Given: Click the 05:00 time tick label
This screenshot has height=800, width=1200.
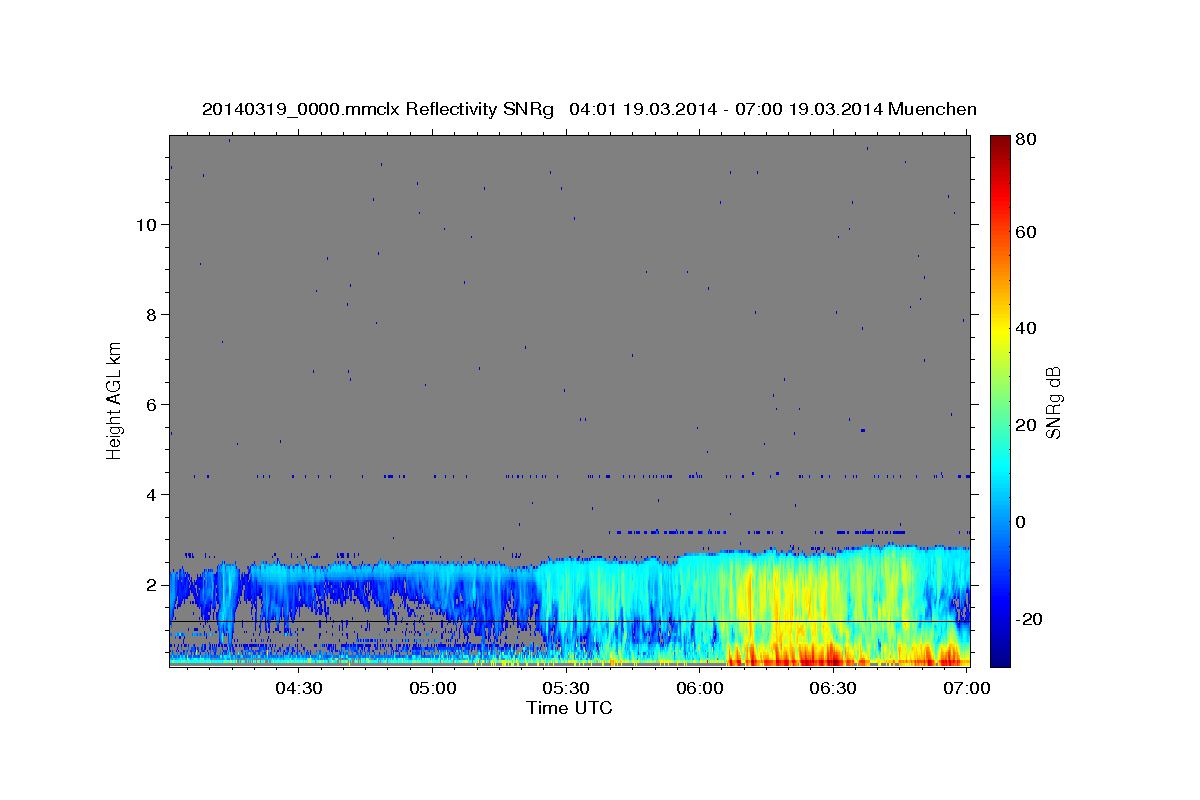Looking at the screenshot, I should click(x=434, y=689).
